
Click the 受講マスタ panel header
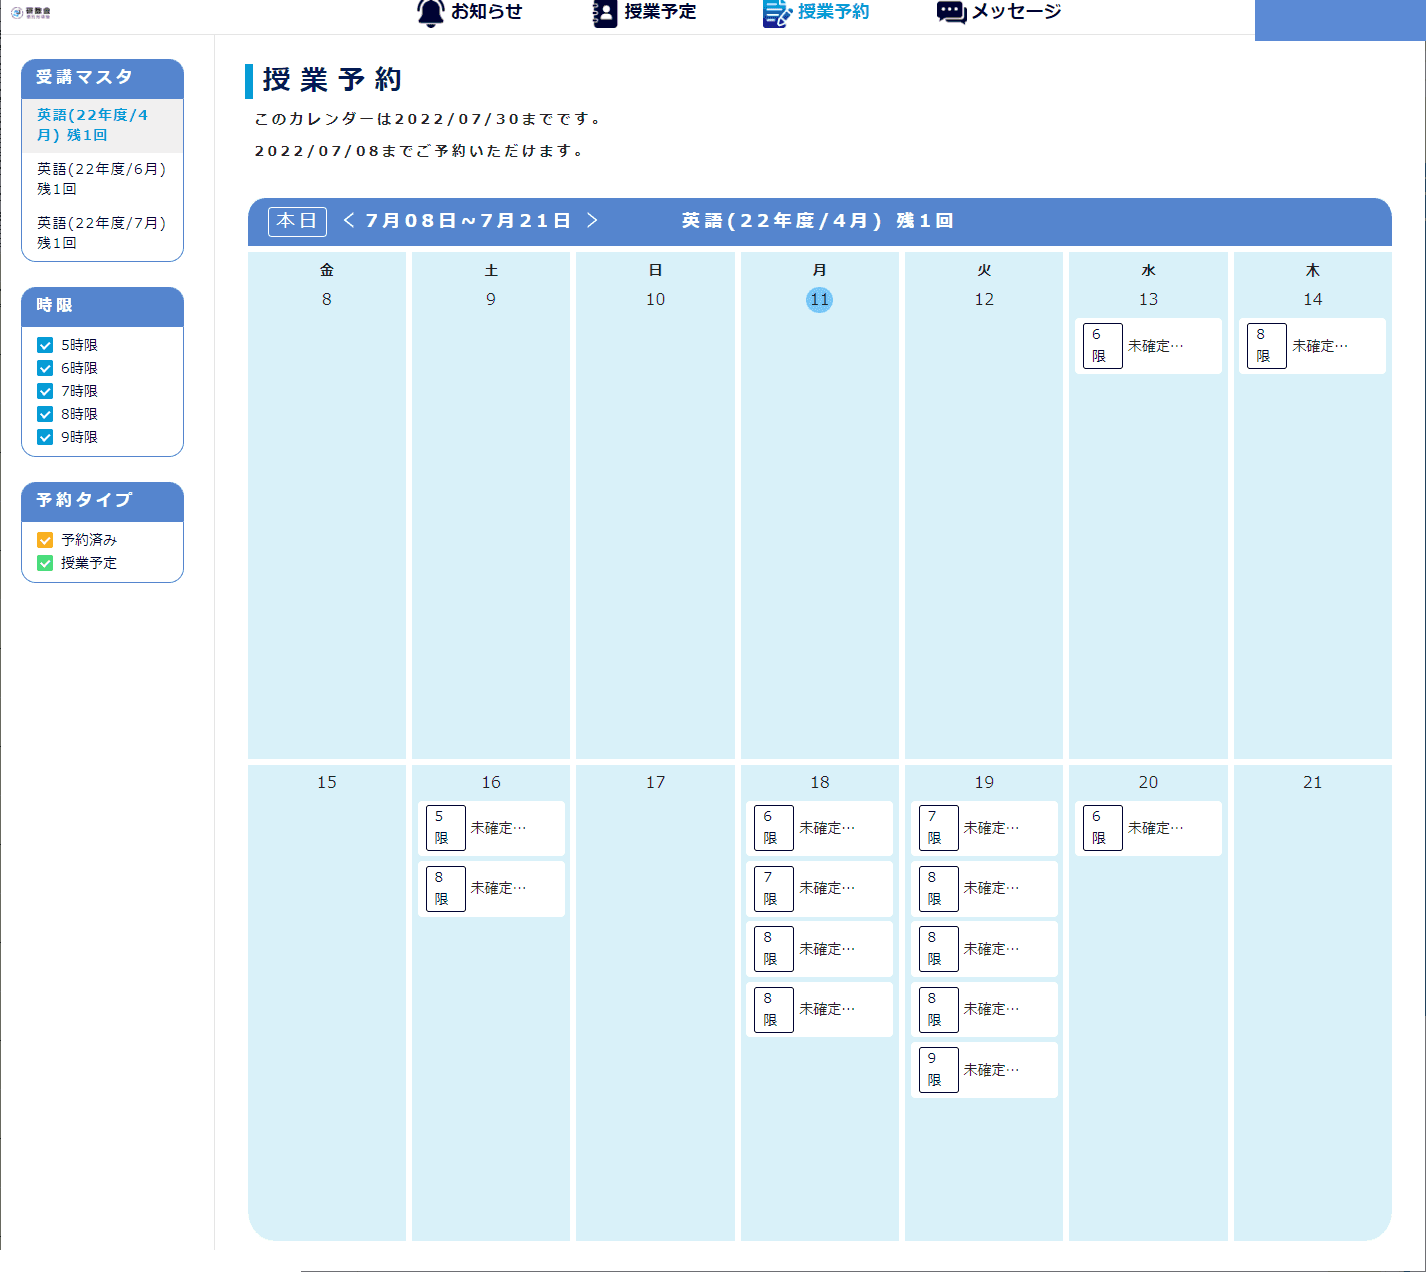point(102,78)
